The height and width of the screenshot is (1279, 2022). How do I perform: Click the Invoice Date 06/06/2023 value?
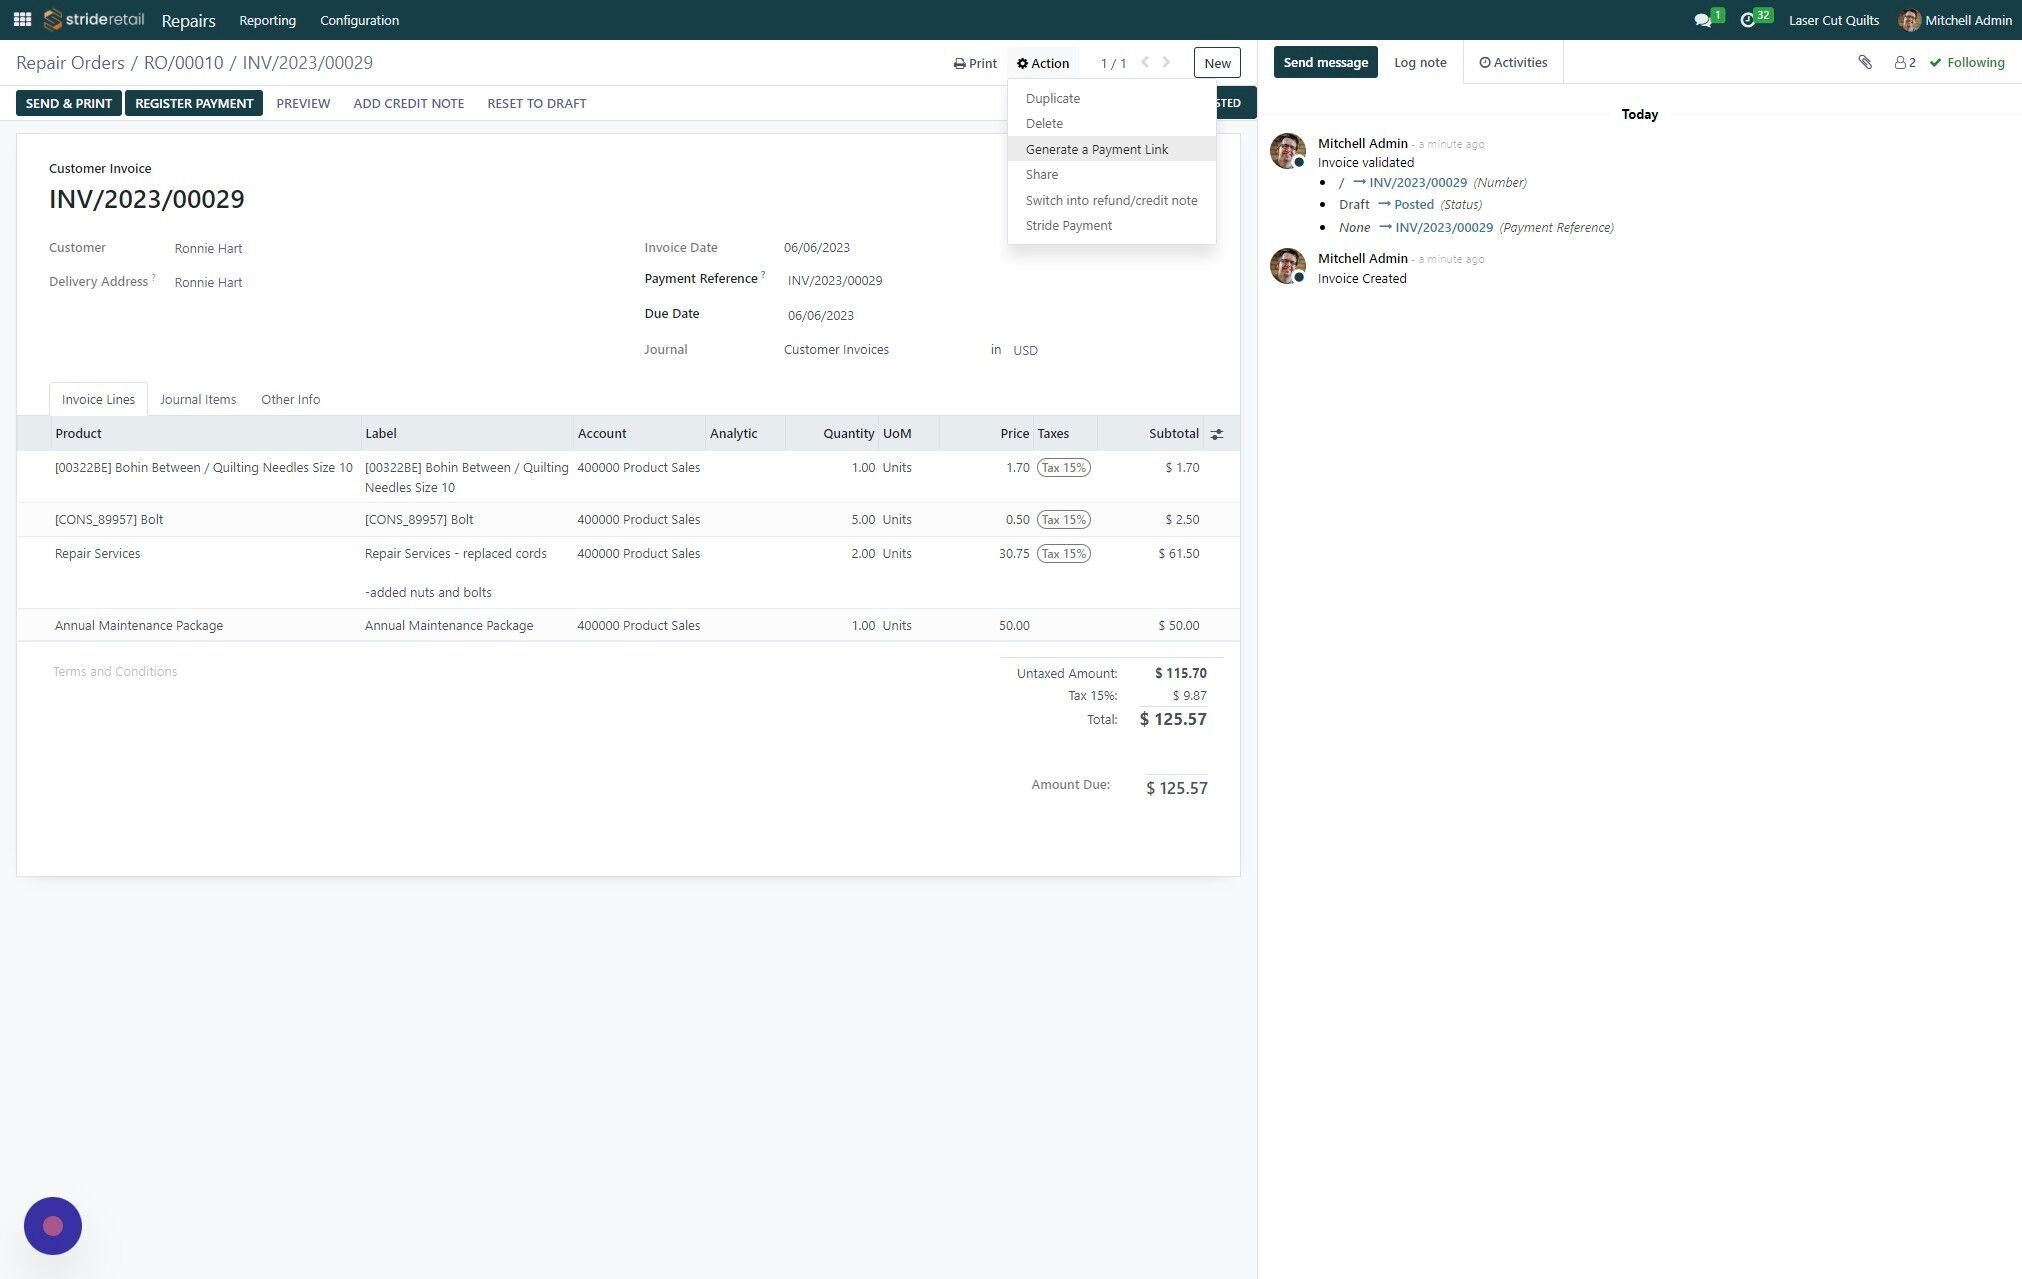pos(817,247)
